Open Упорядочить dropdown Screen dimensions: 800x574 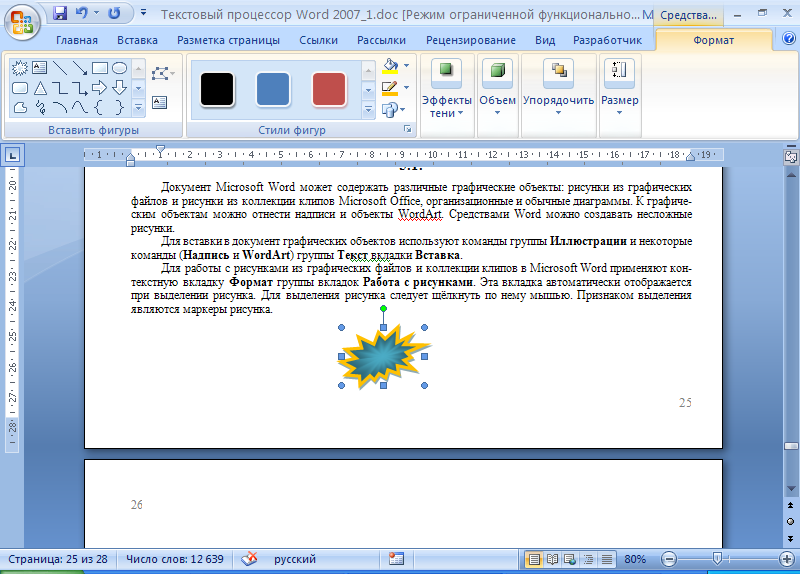[559, 89]
